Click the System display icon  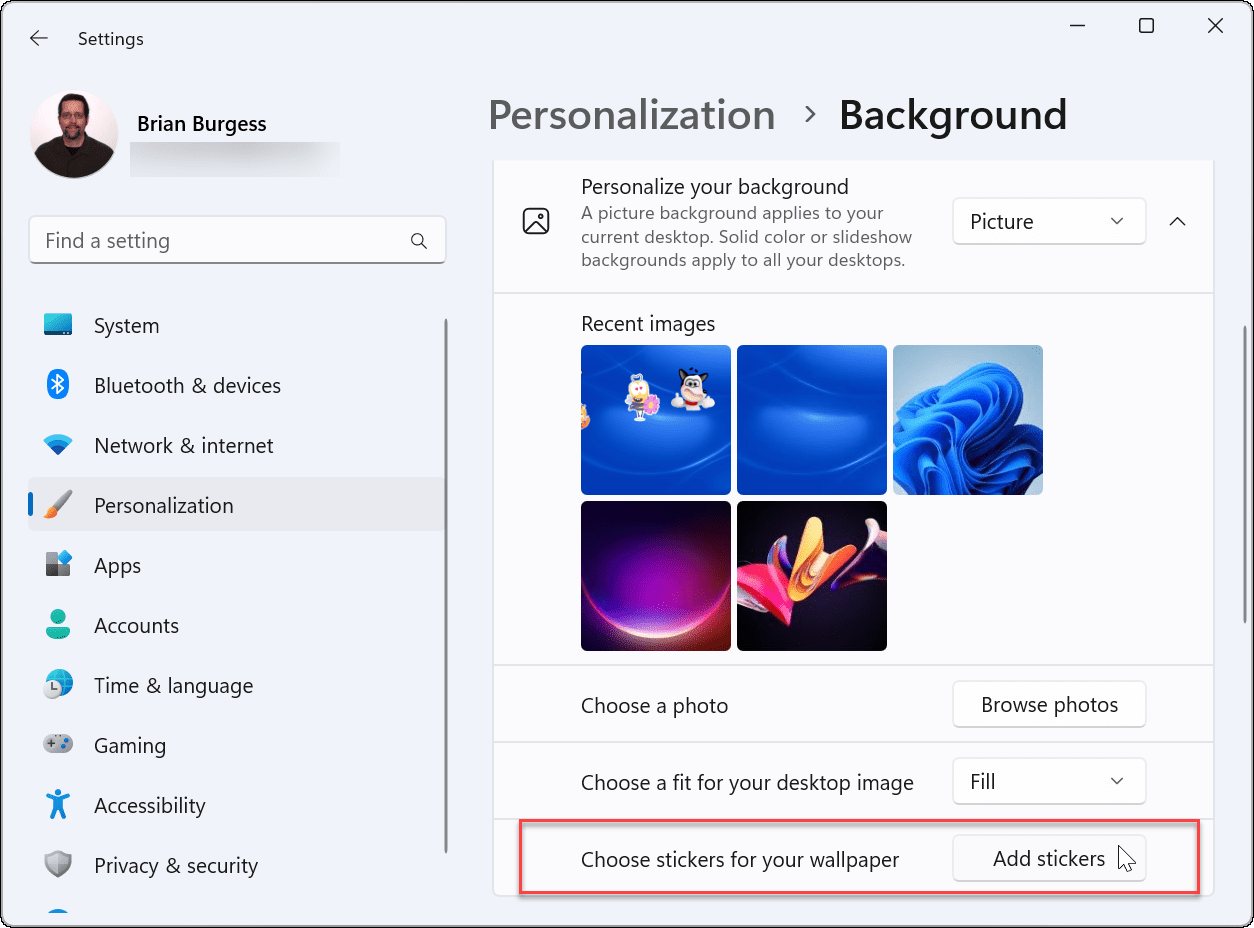(x=58, y=325)
